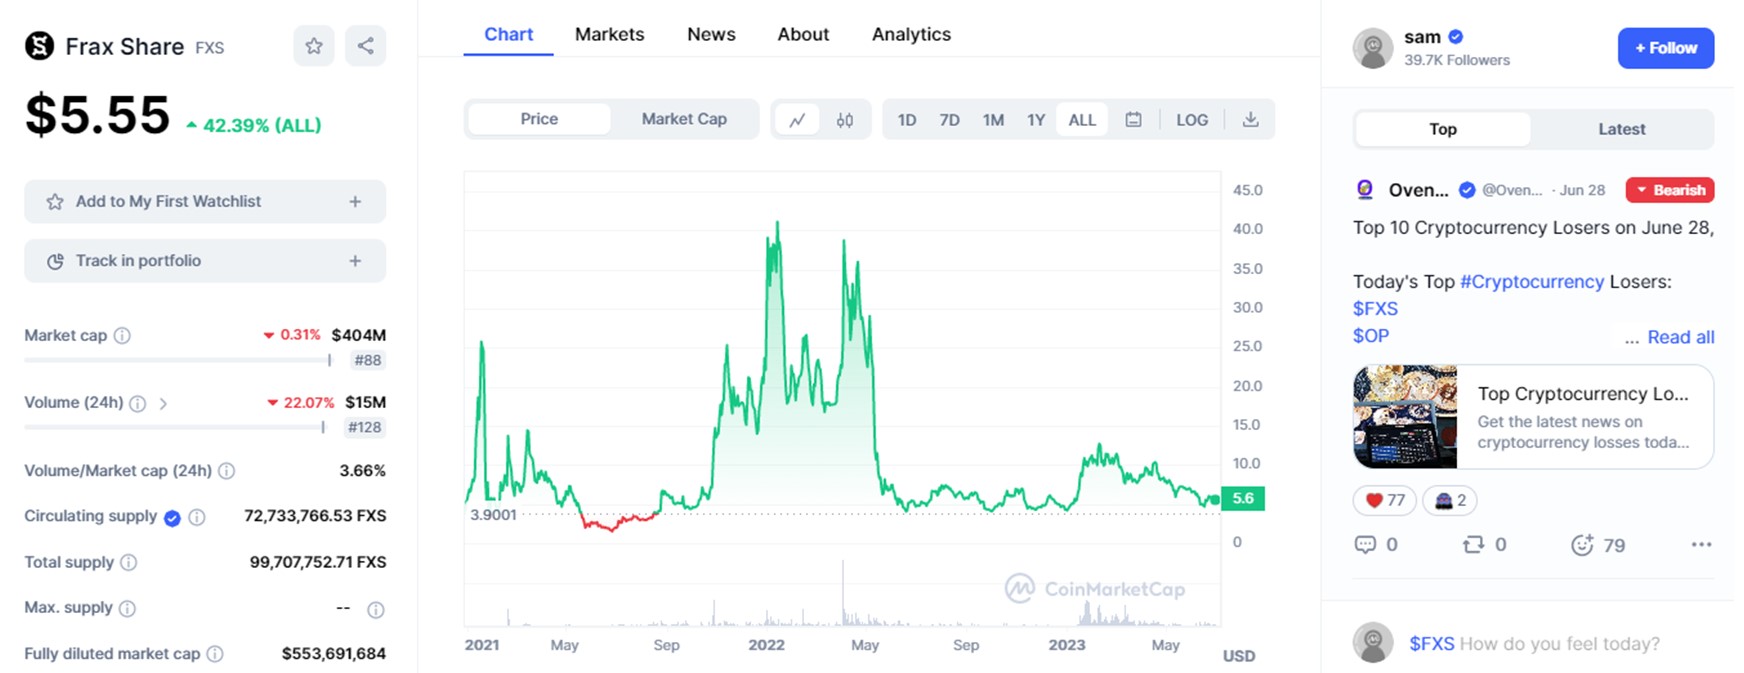Switch to line chart view icon

point(797,120)
